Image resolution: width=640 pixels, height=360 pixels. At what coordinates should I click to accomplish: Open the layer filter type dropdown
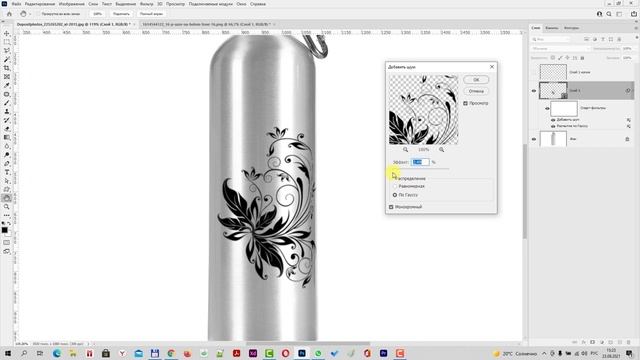(x=551, y=39)
